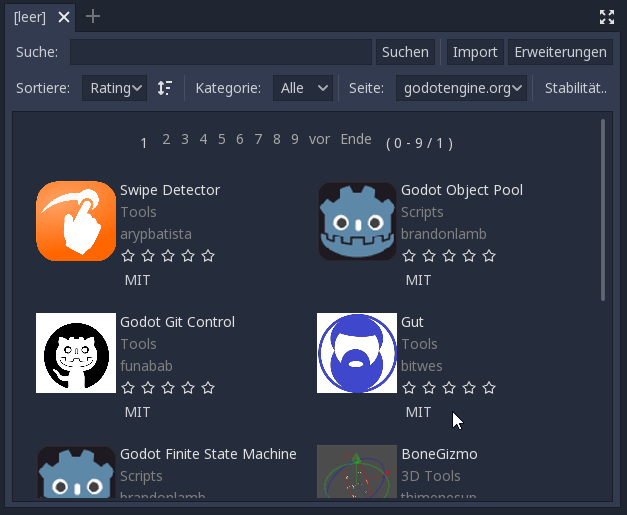
Task: Click the Suche search input field
Action: click(221, 52)
